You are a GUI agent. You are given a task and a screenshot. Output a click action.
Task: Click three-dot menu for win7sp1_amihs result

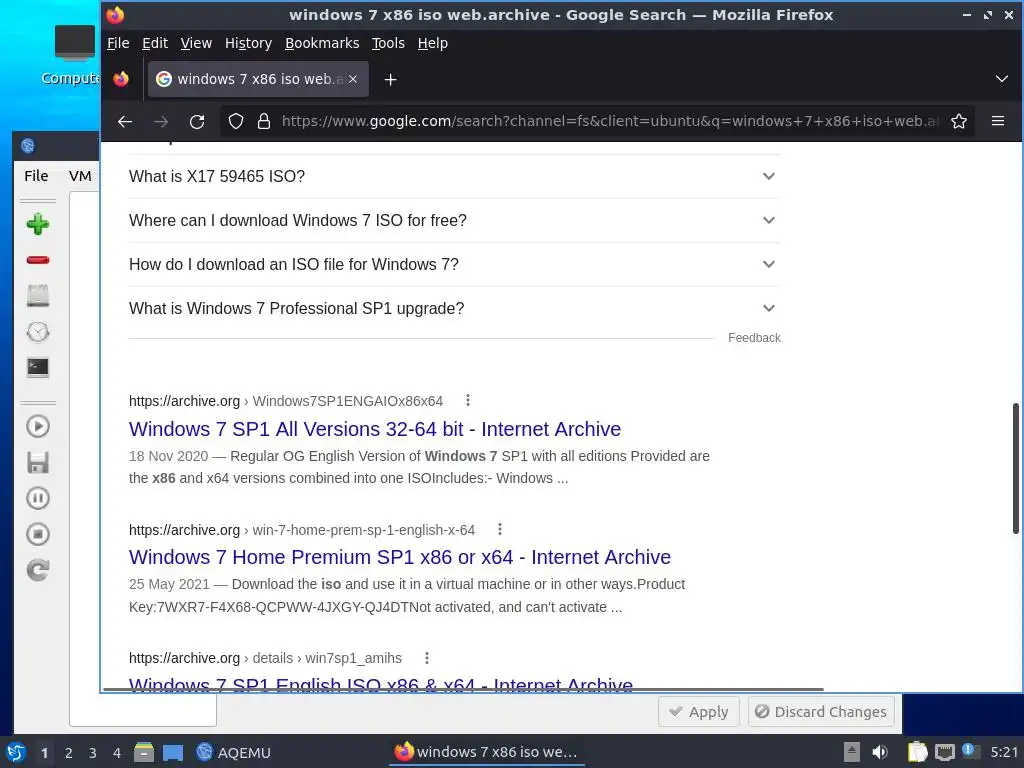pos(426,658)
